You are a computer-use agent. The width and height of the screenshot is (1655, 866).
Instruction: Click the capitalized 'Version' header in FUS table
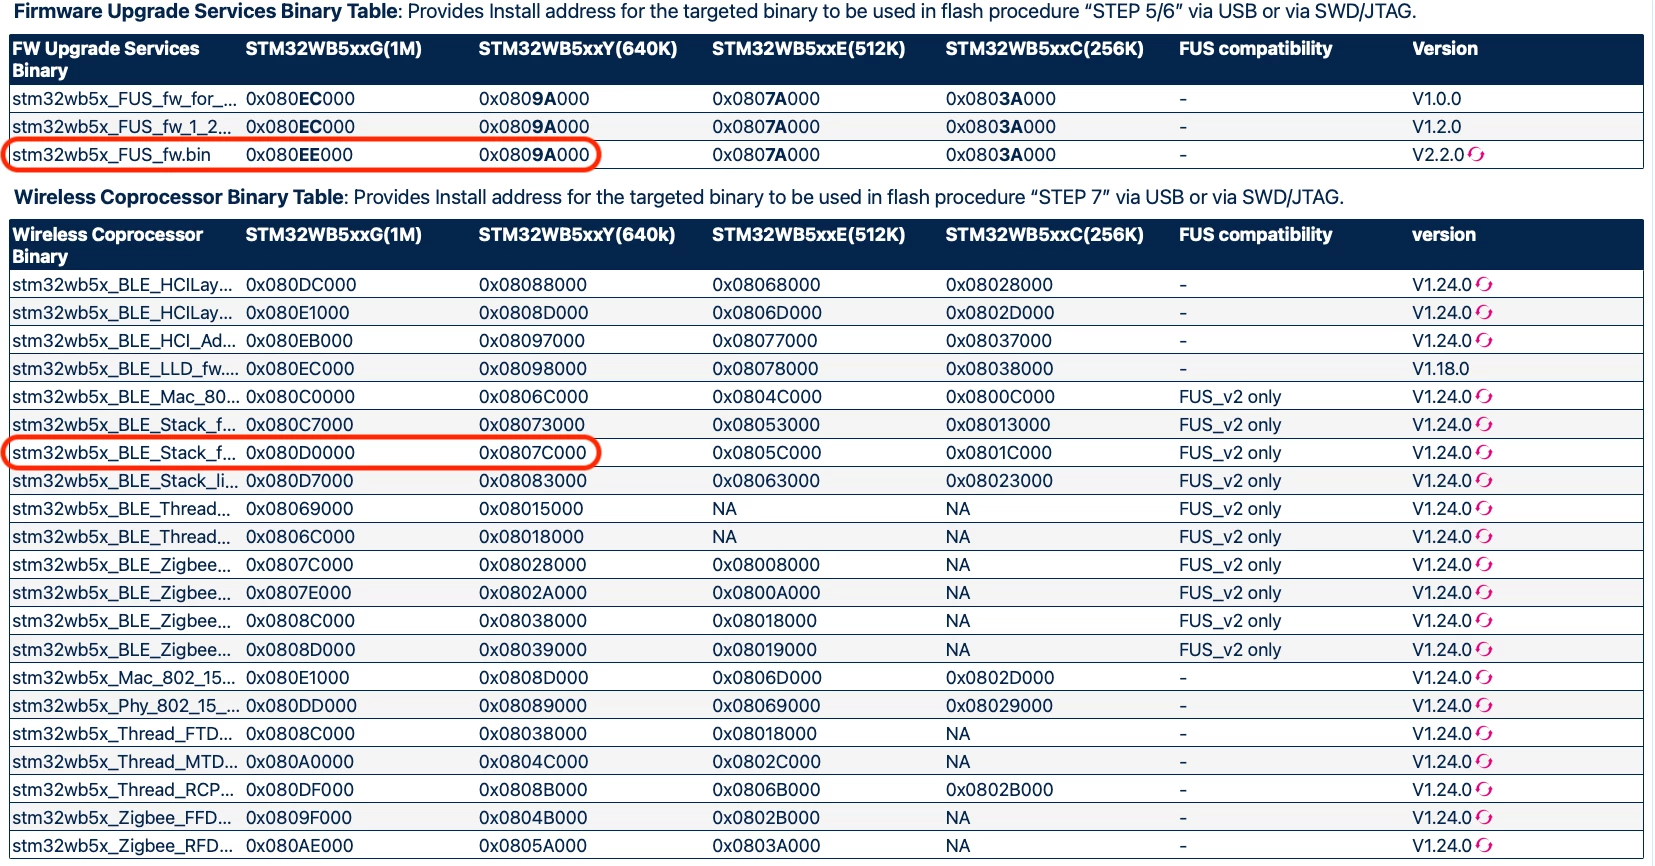[1445, 48]
